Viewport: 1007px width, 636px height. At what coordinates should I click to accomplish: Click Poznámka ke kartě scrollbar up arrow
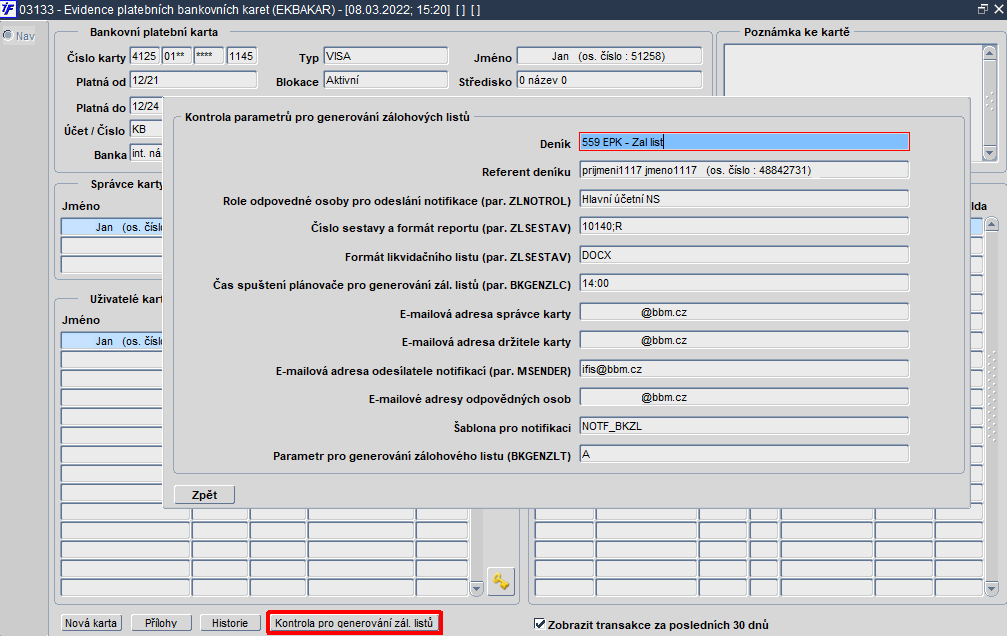point(990,53)
